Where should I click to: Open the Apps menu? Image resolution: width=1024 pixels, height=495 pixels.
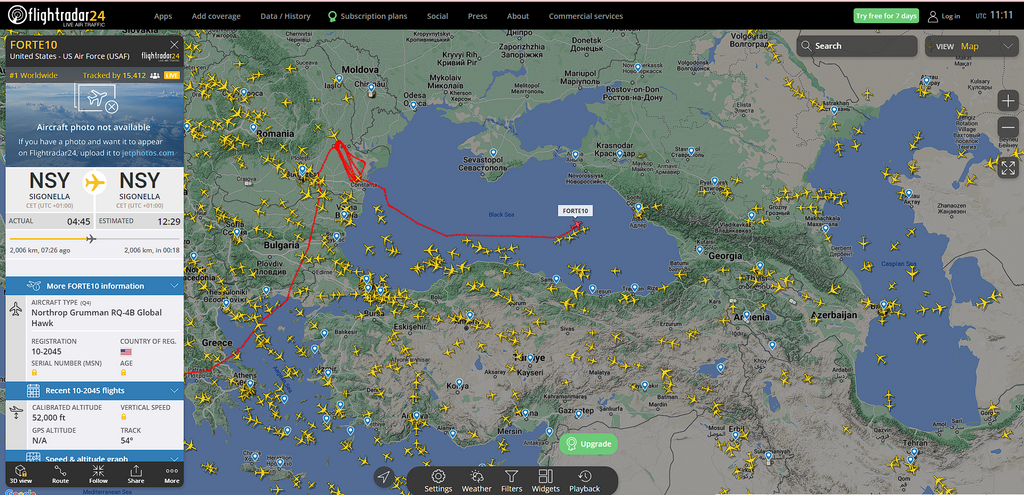[163, 16]
